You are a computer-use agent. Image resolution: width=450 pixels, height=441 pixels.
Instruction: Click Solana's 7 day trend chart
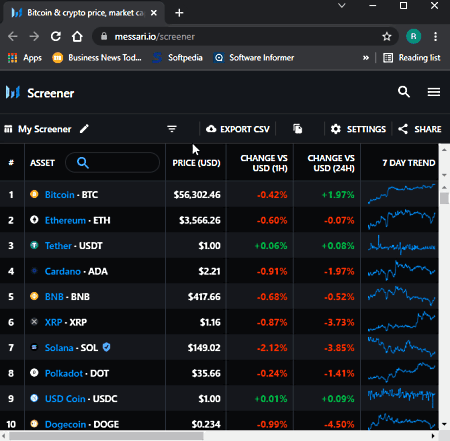coord(402,347)
